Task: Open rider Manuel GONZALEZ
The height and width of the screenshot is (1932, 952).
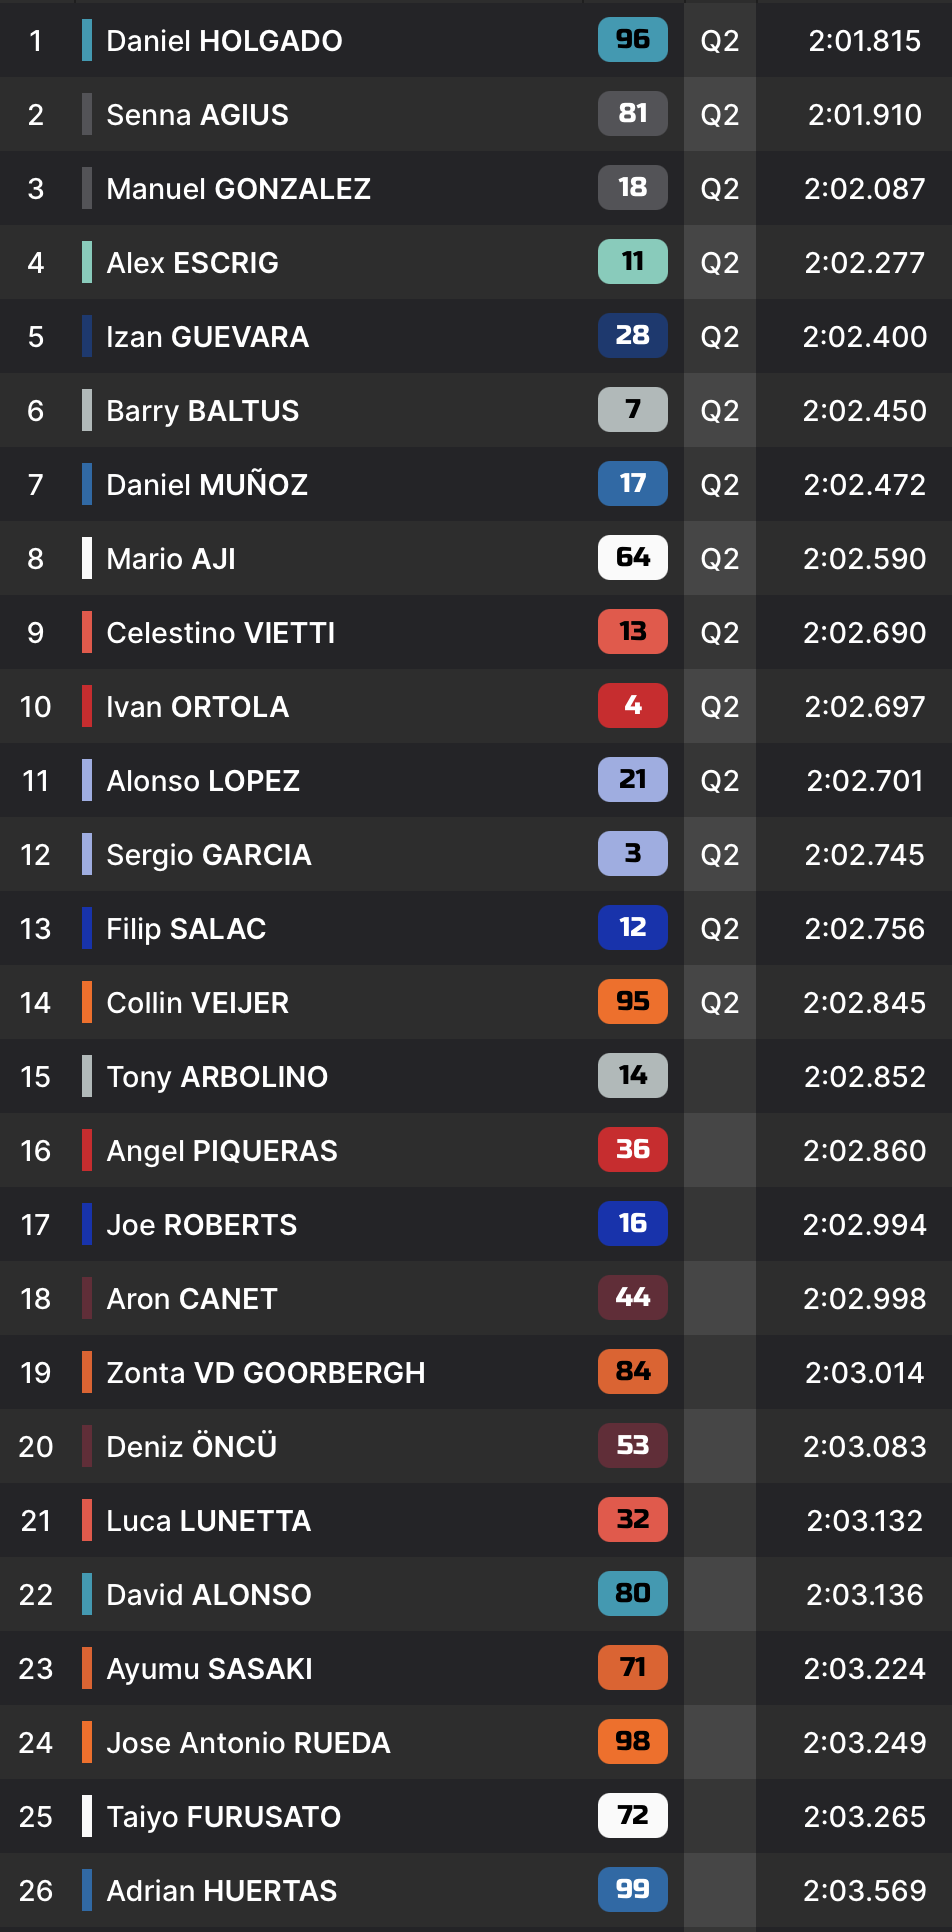Action: click(x=239, y=189)
